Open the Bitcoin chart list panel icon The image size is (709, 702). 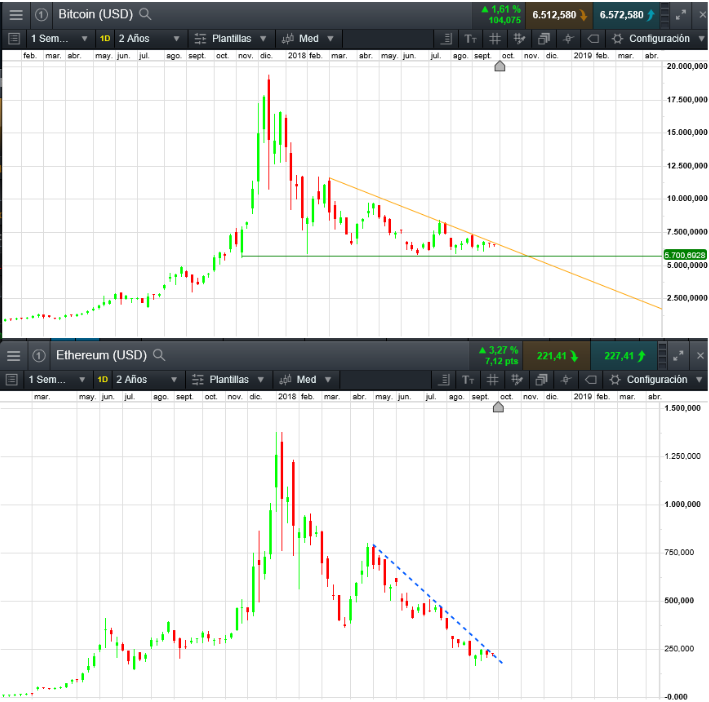tap(14, 39)
